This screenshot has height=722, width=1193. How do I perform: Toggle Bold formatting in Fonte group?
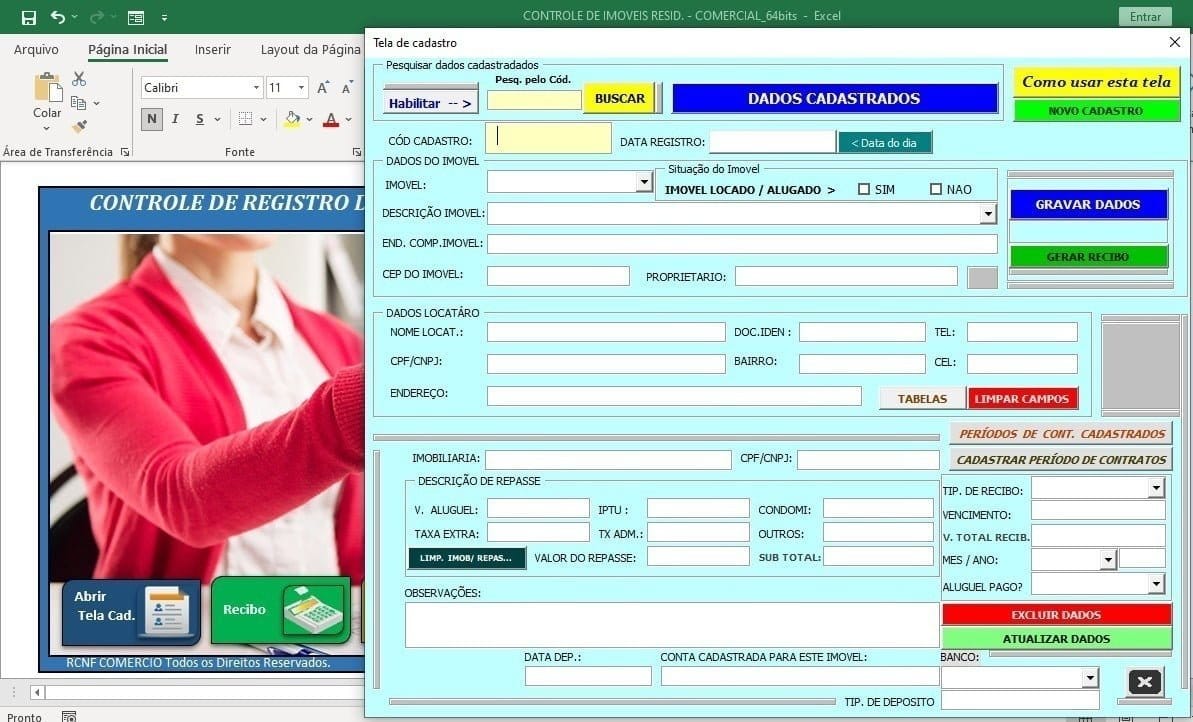coord(151,119)
